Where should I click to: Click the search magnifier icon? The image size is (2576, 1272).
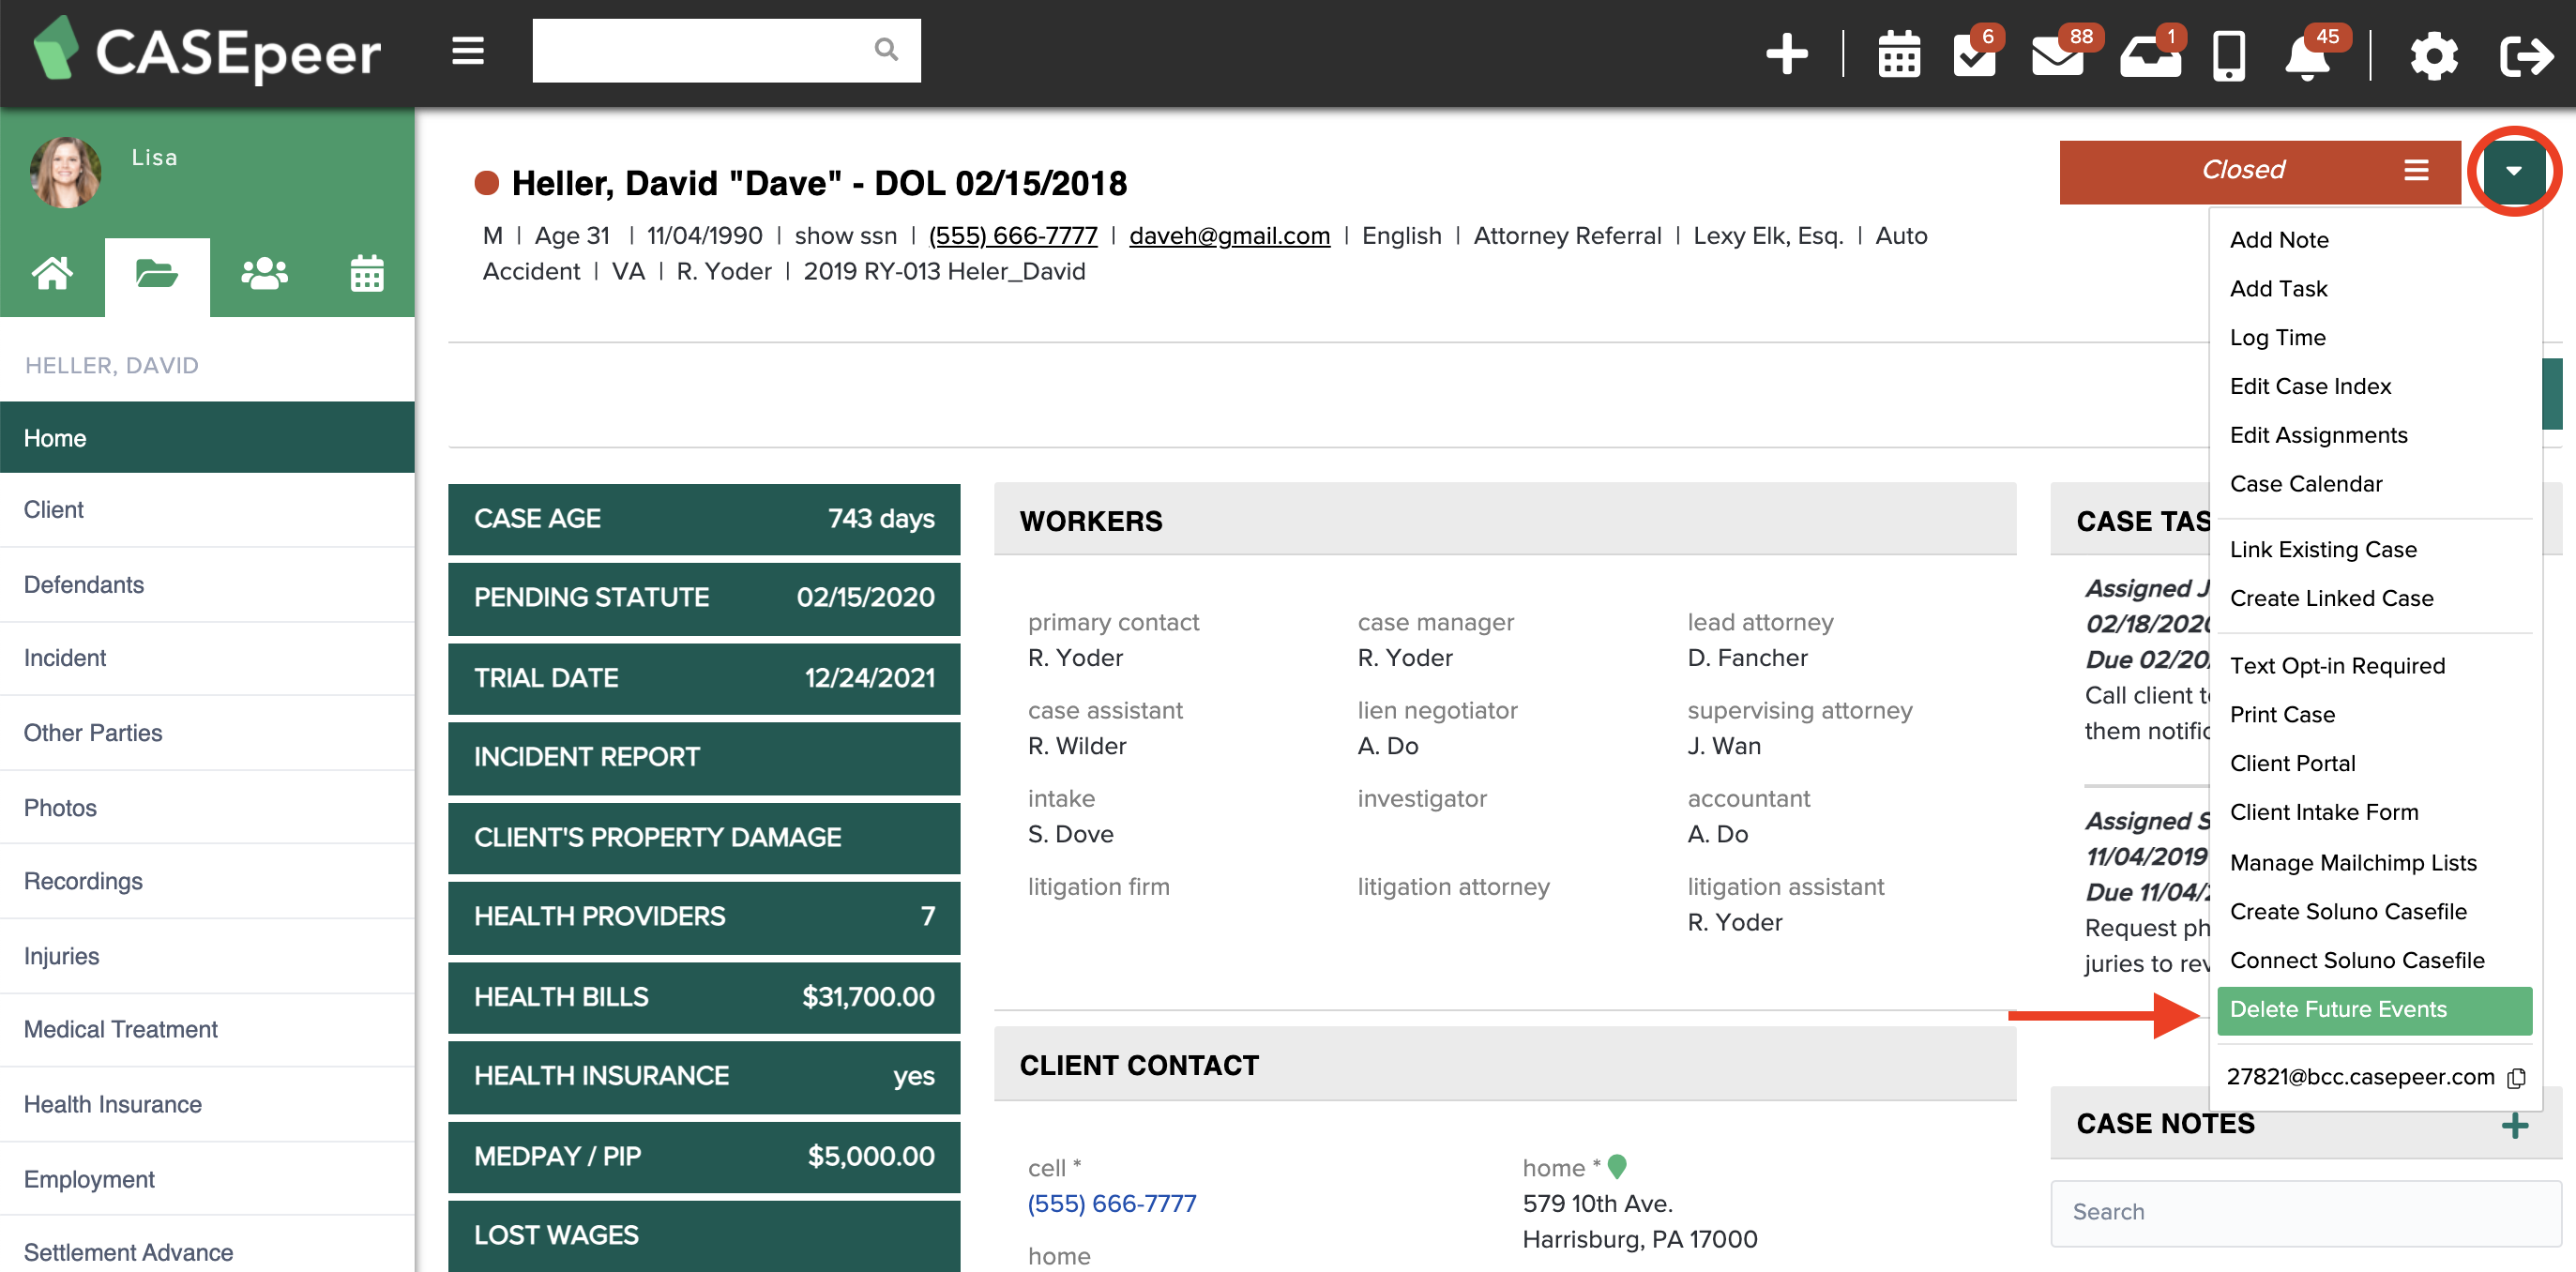886,49
